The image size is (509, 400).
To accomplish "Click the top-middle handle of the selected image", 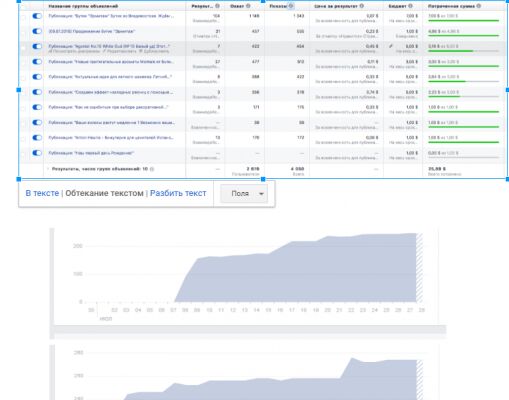I will coord(263,1).
